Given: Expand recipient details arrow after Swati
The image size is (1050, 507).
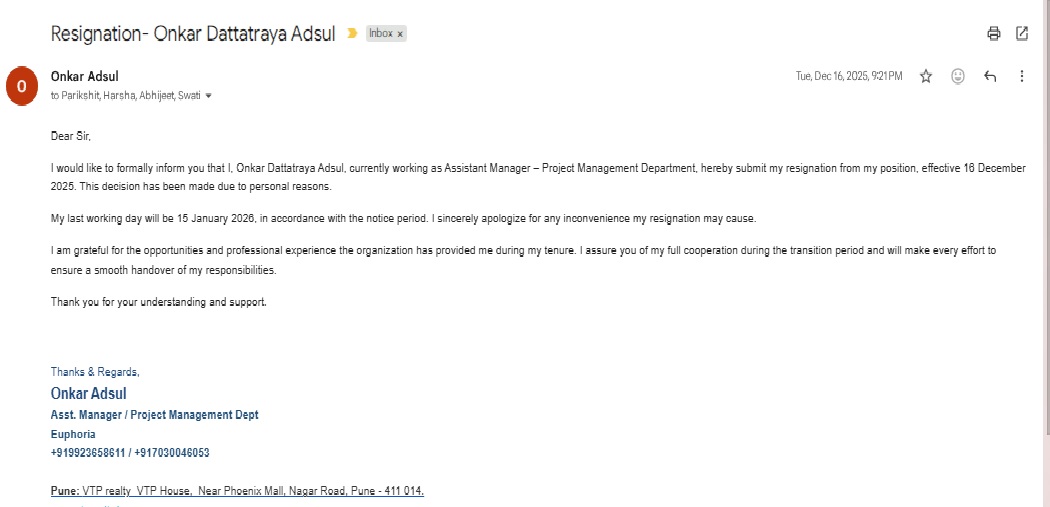Looking at the screenshot, I should pos(208,96).
